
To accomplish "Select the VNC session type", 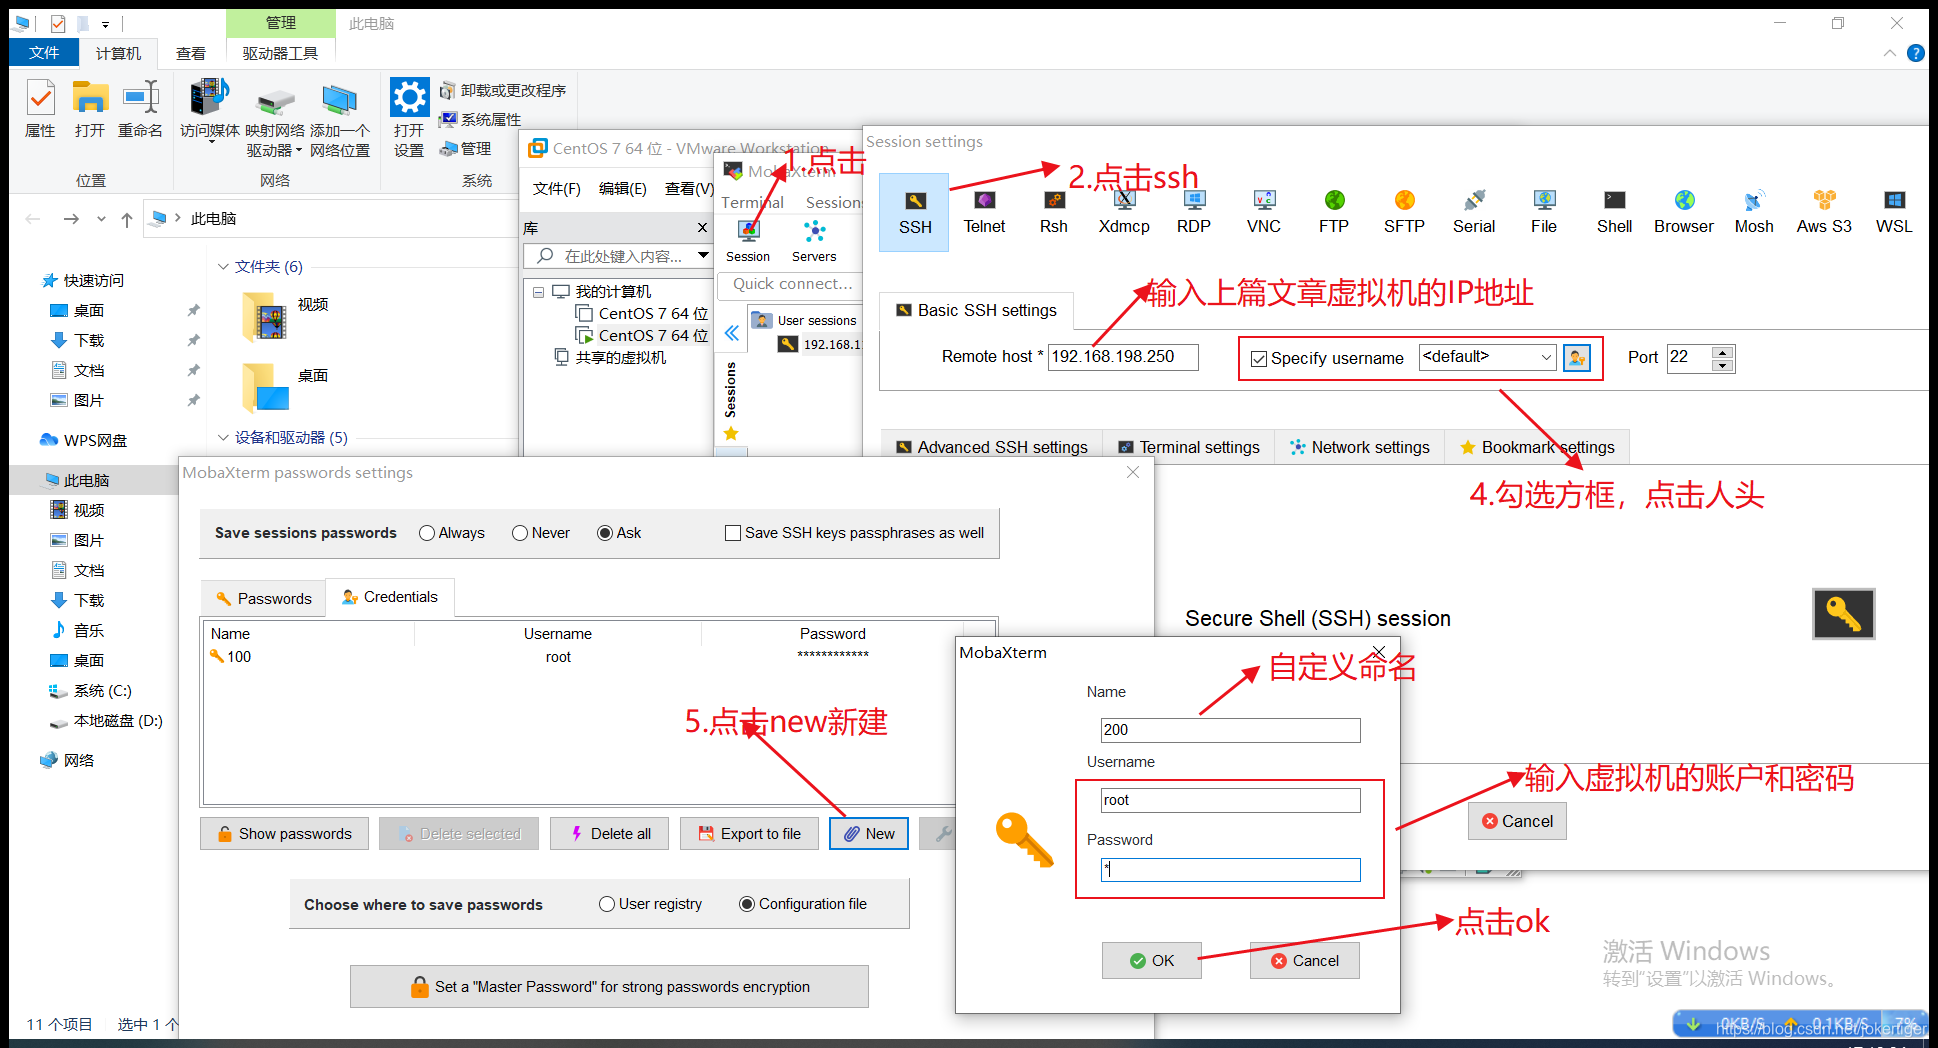I will tap(1264, 212).
